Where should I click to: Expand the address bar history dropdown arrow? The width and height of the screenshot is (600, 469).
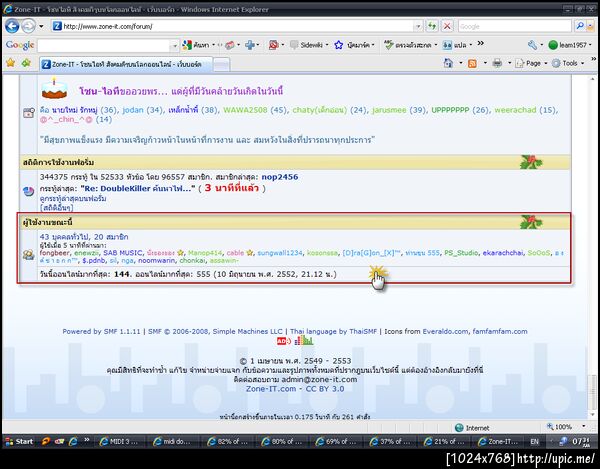(418, 26)
